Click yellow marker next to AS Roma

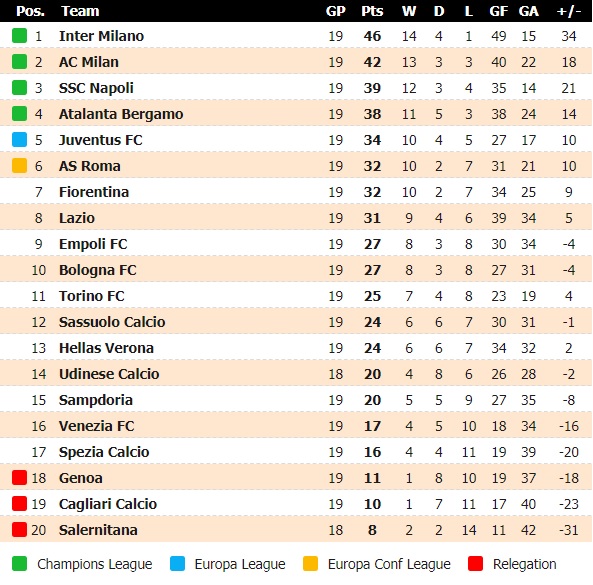pyautogui.click(x=19, y=166)
